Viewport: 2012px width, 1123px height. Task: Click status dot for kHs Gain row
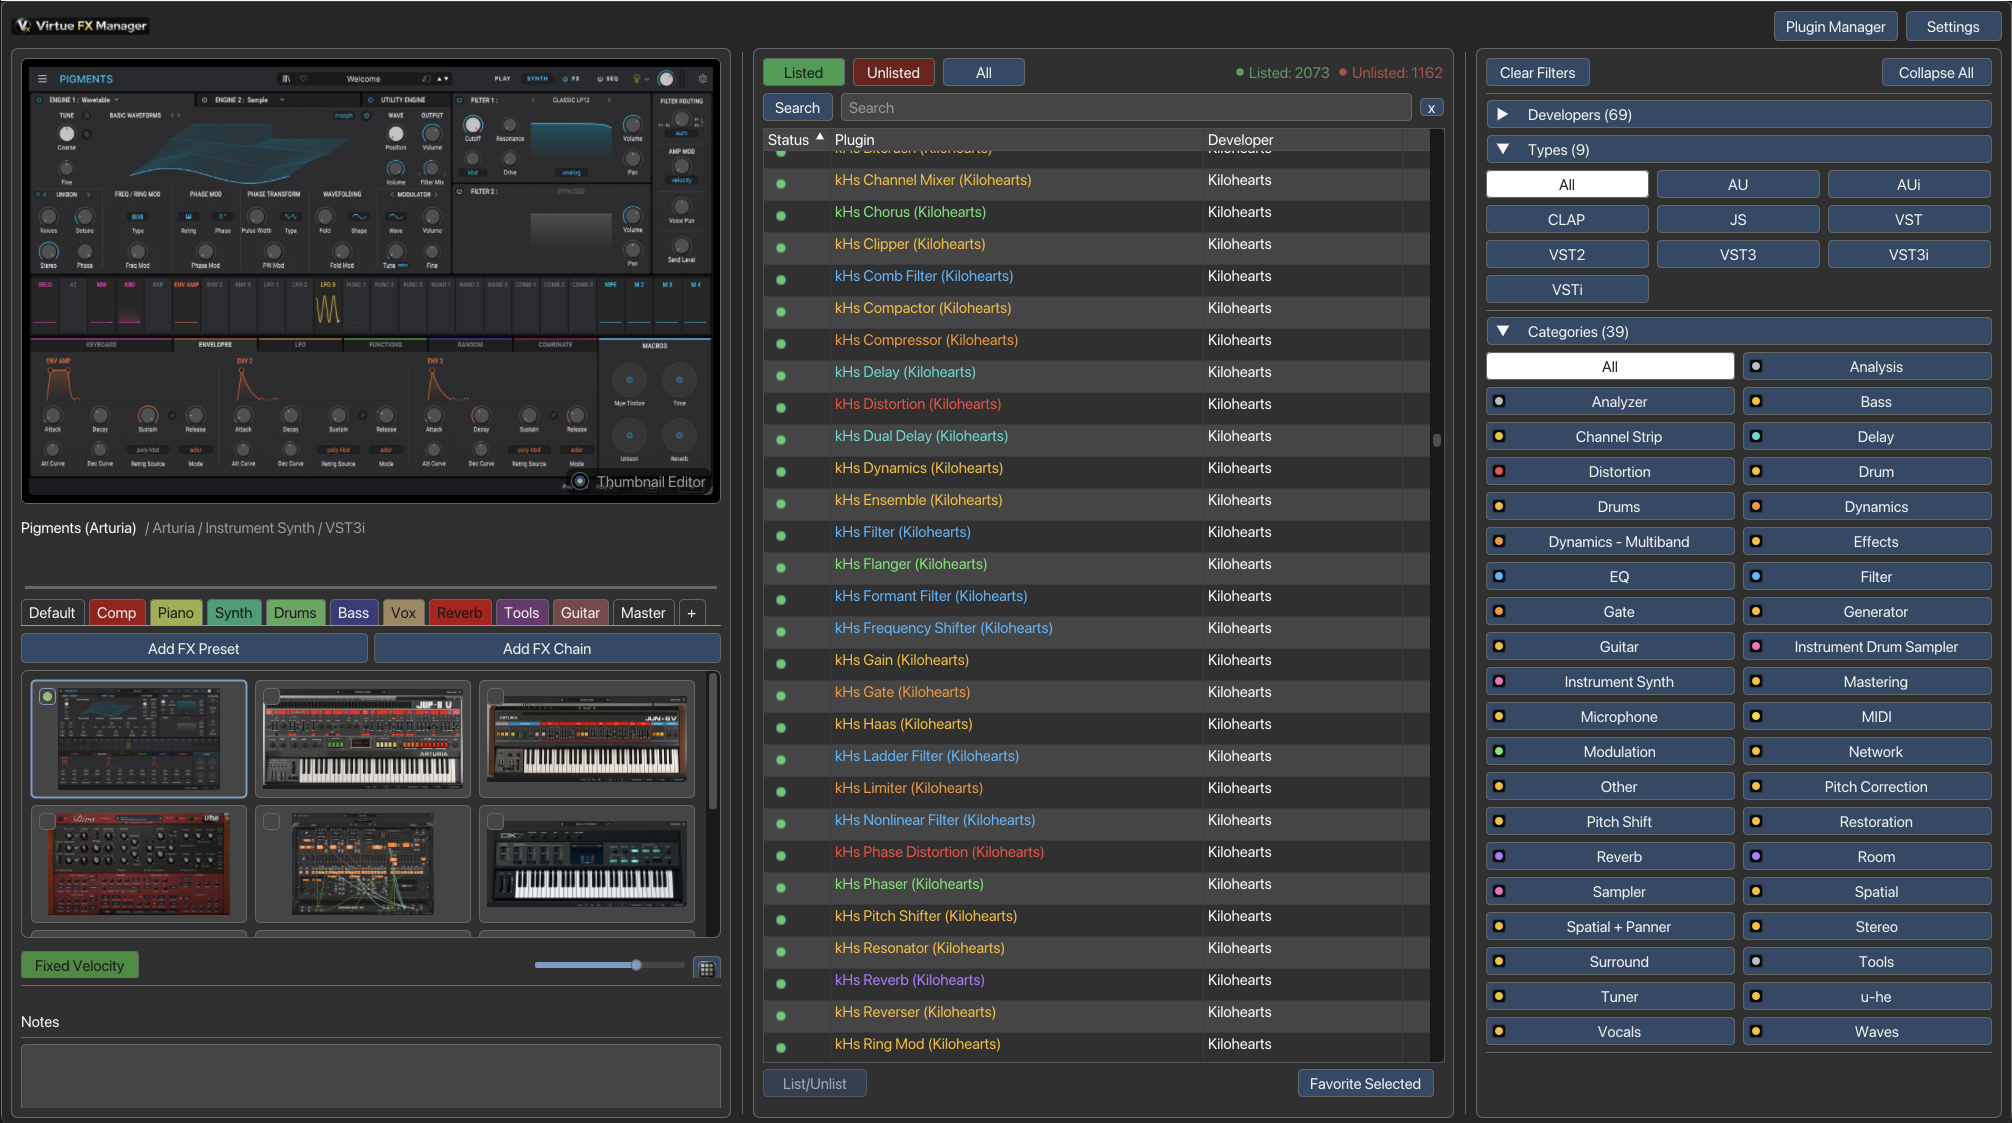[x=781, y=663]
